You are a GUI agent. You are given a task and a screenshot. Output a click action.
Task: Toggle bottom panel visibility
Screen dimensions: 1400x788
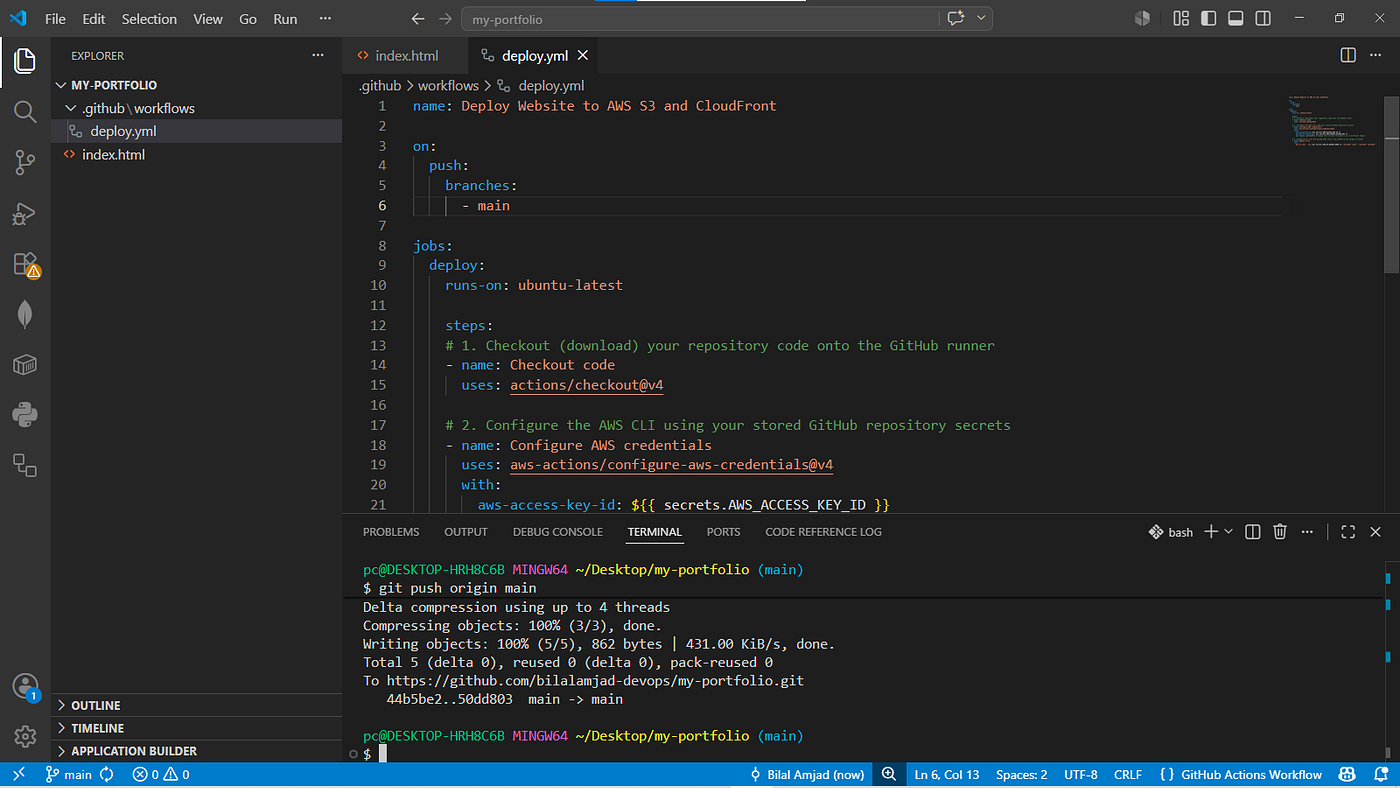coord(1236,18)
